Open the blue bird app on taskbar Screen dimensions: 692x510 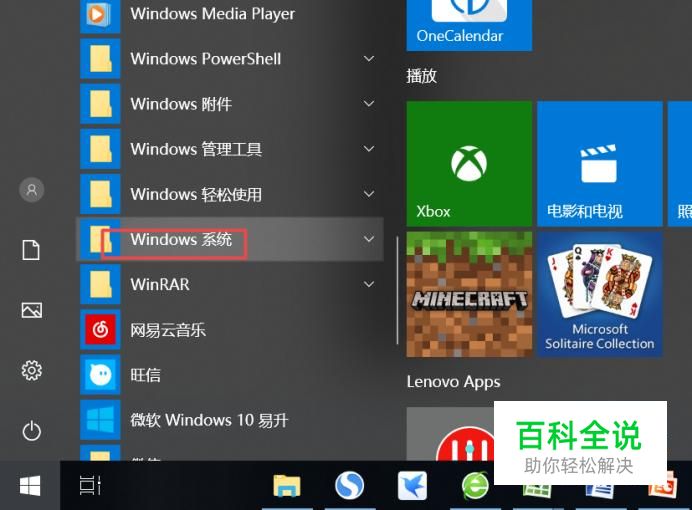(412, 486)
